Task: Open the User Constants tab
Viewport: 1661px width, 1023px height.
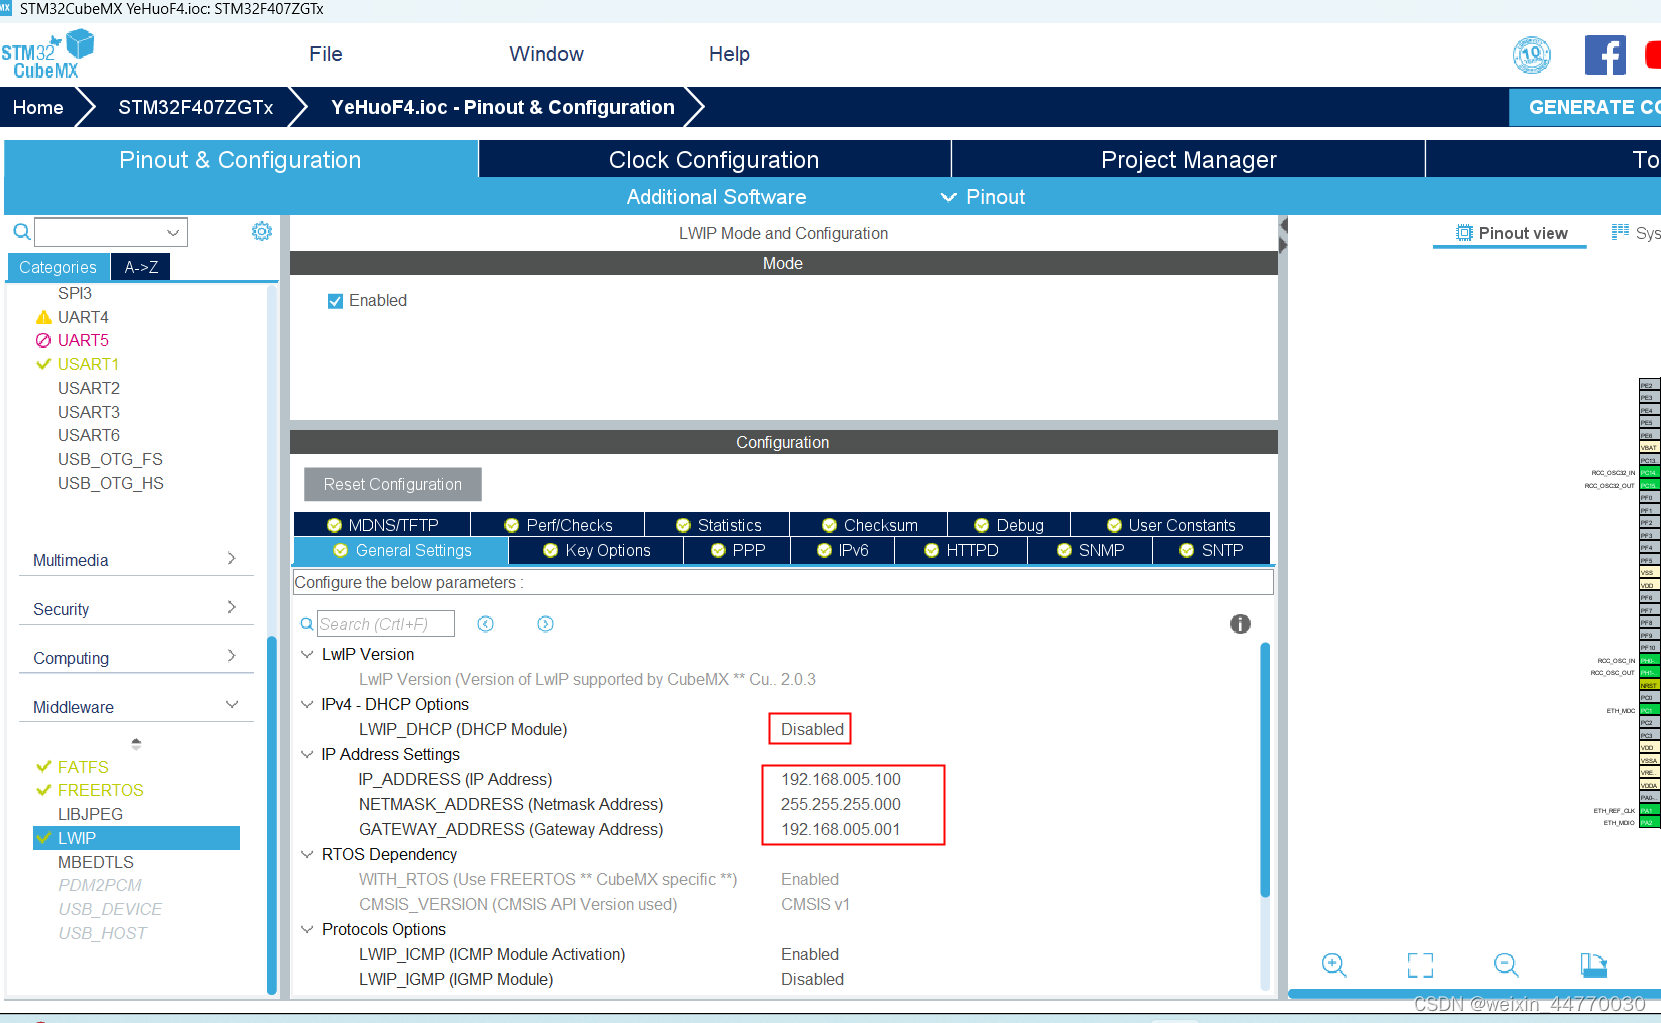Action: [1171, 525]
